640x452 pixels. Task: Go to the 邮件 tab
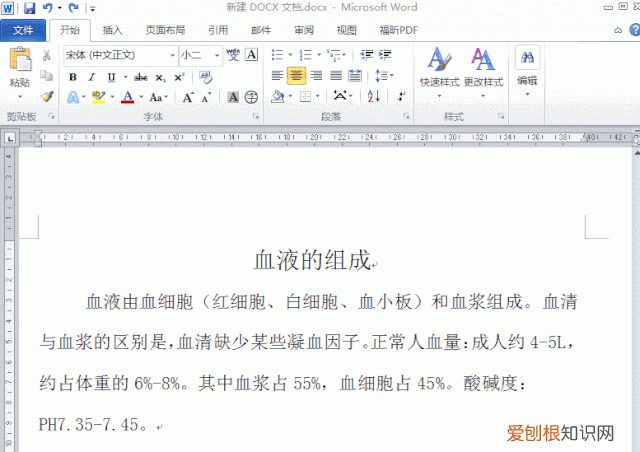pyautogui.click(x=261, y=30)
